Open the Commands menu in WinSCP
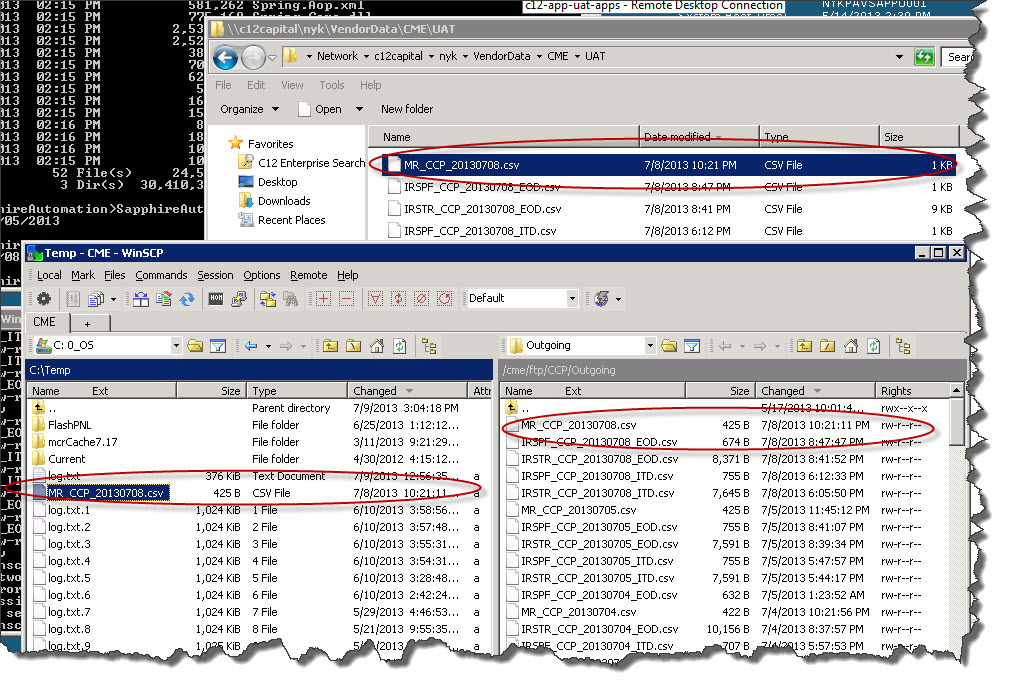The width and height of the screenshot is (1009, 685). tap(161, 275)
